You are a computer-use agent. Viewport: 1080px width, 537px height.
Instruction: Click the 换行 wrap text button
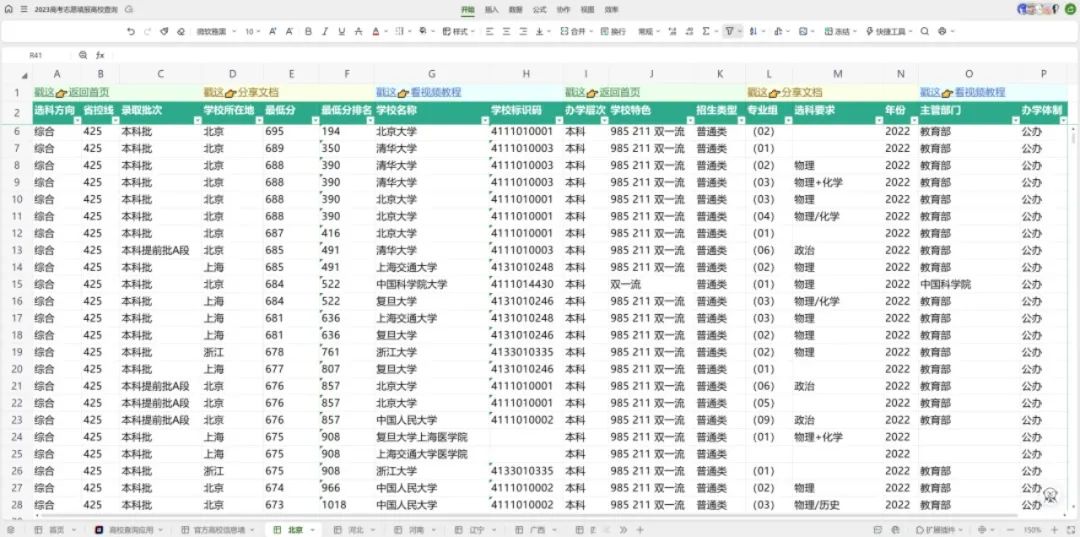click(613, 32)
